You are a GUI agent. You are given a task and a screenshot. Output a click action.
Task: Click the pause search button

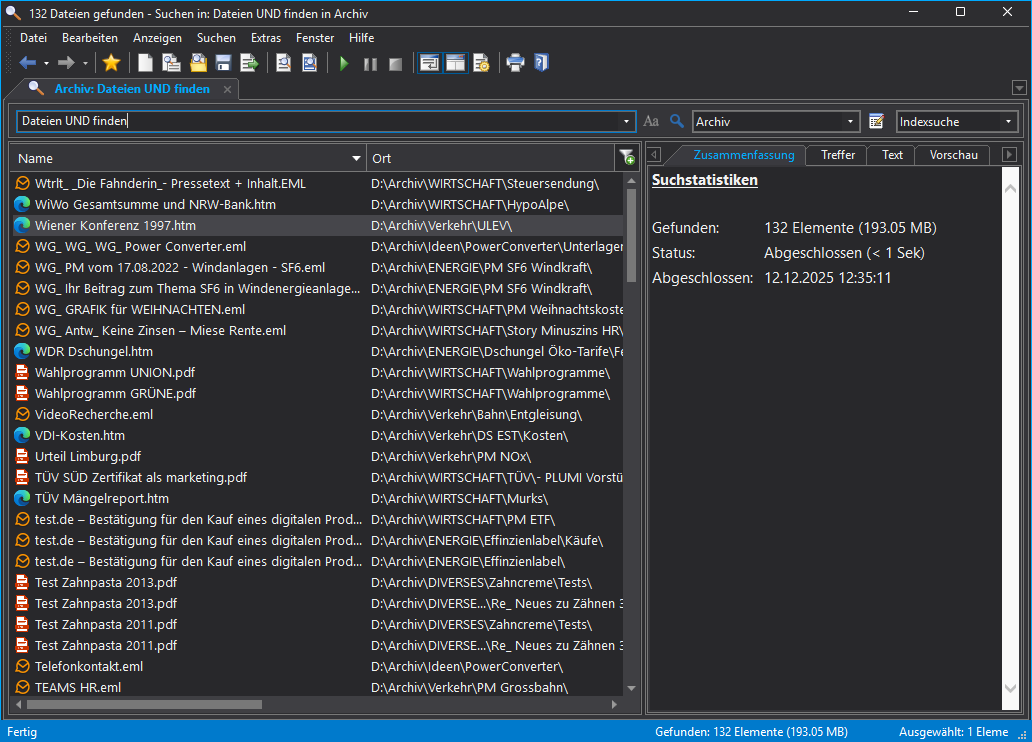(371, 64)
